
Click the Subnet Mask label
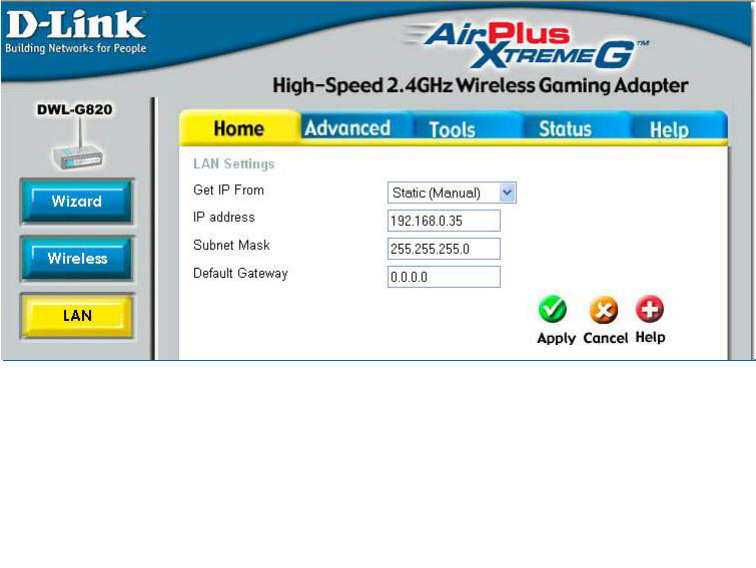pyautogui.click(x=231, y=245)
